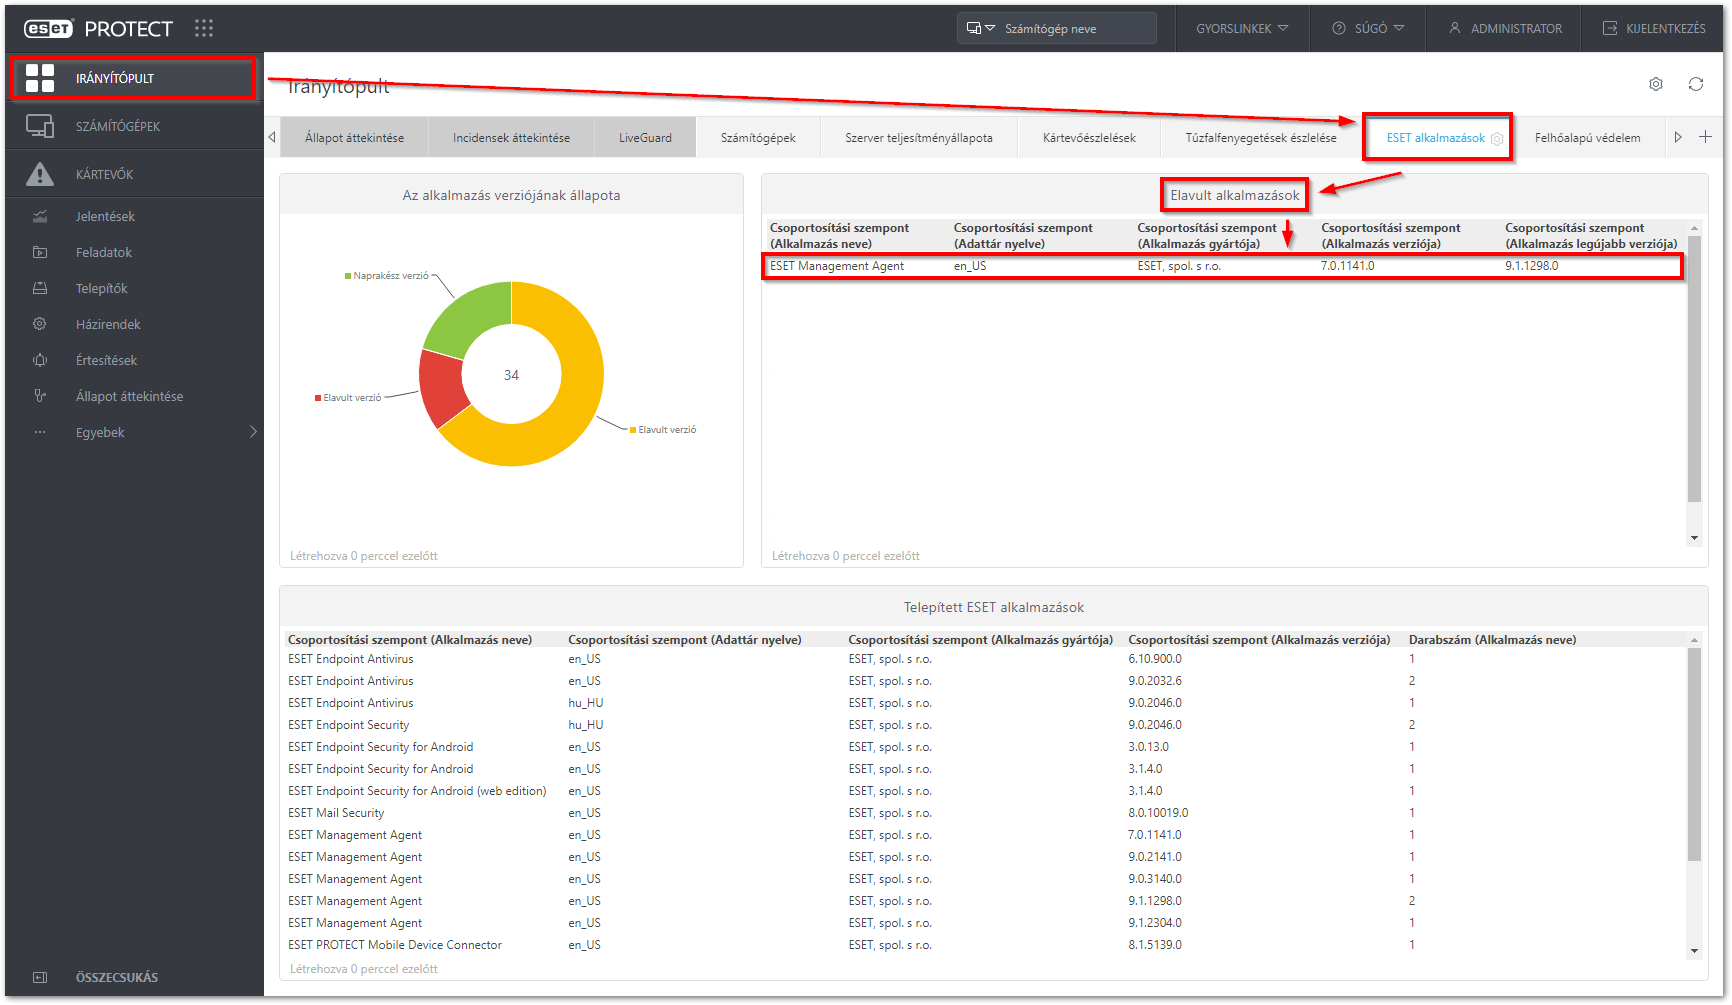1732x1005 pixels.
Task: Open the ESET alkalmazások tab gear icon
Action: pos(1499,139)
